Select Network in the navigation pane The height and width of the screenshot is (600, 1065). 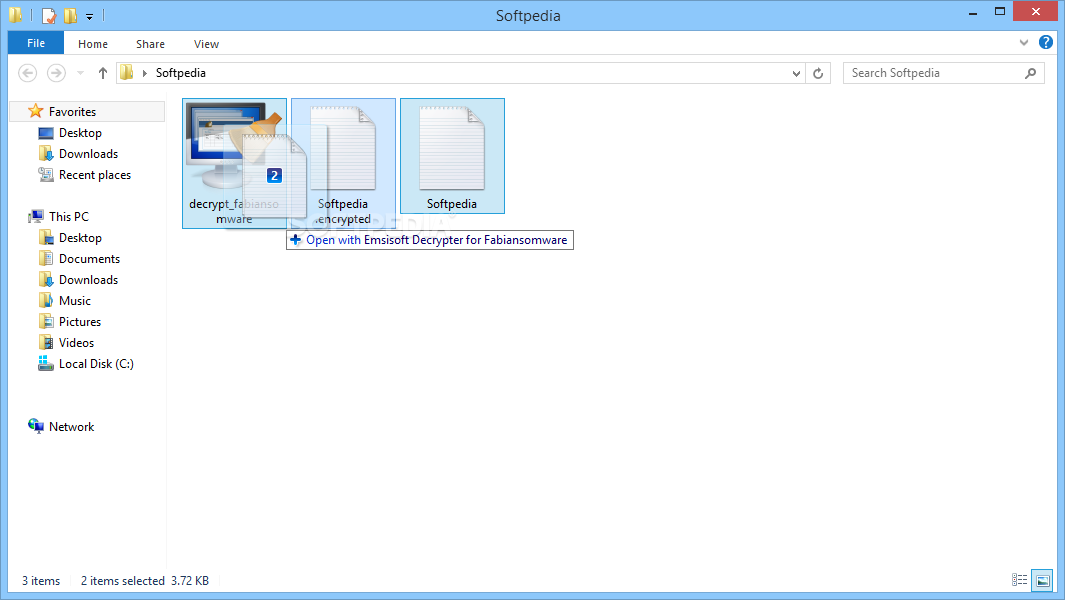pos(71,427)
